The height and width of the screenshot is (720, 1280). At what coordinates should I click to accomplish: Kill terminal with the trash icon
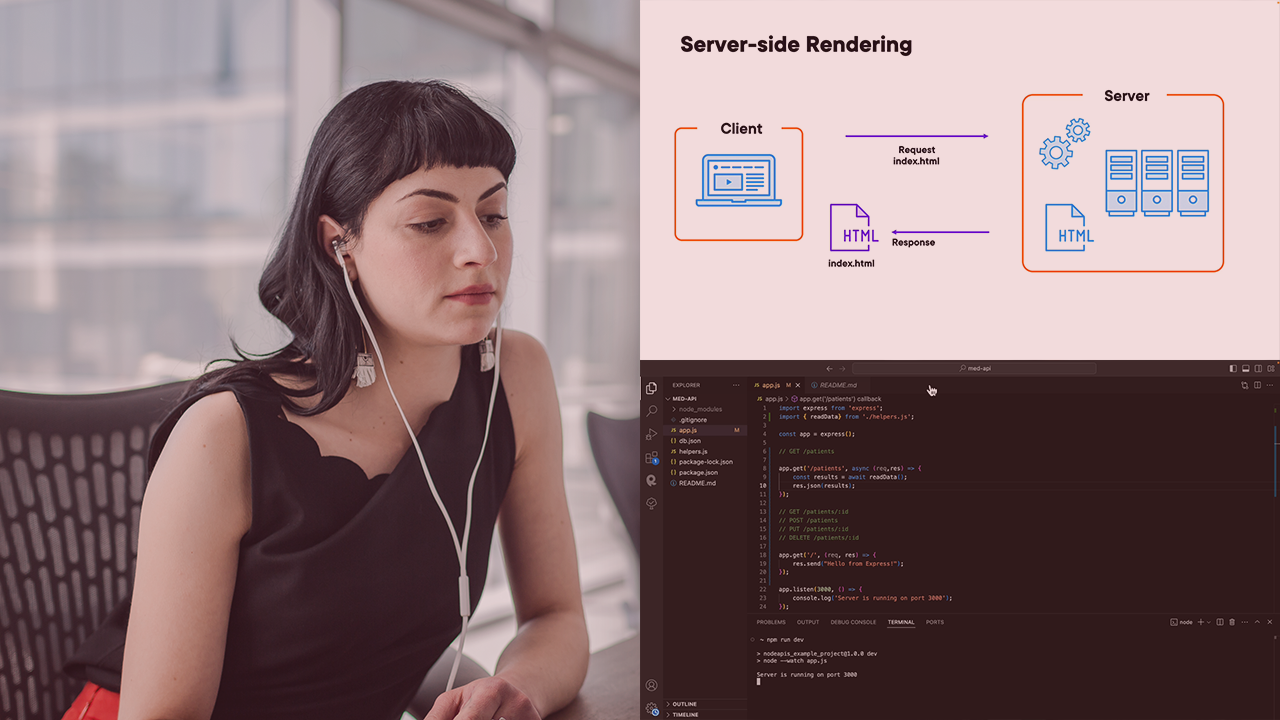coord(1232,622)
